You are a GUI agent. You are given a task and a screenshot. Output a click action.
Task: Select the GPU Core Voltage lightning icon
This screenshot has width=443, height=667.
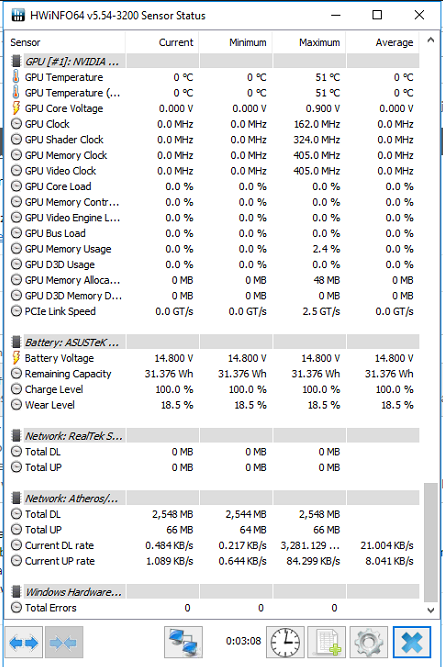tap(16, 108)
